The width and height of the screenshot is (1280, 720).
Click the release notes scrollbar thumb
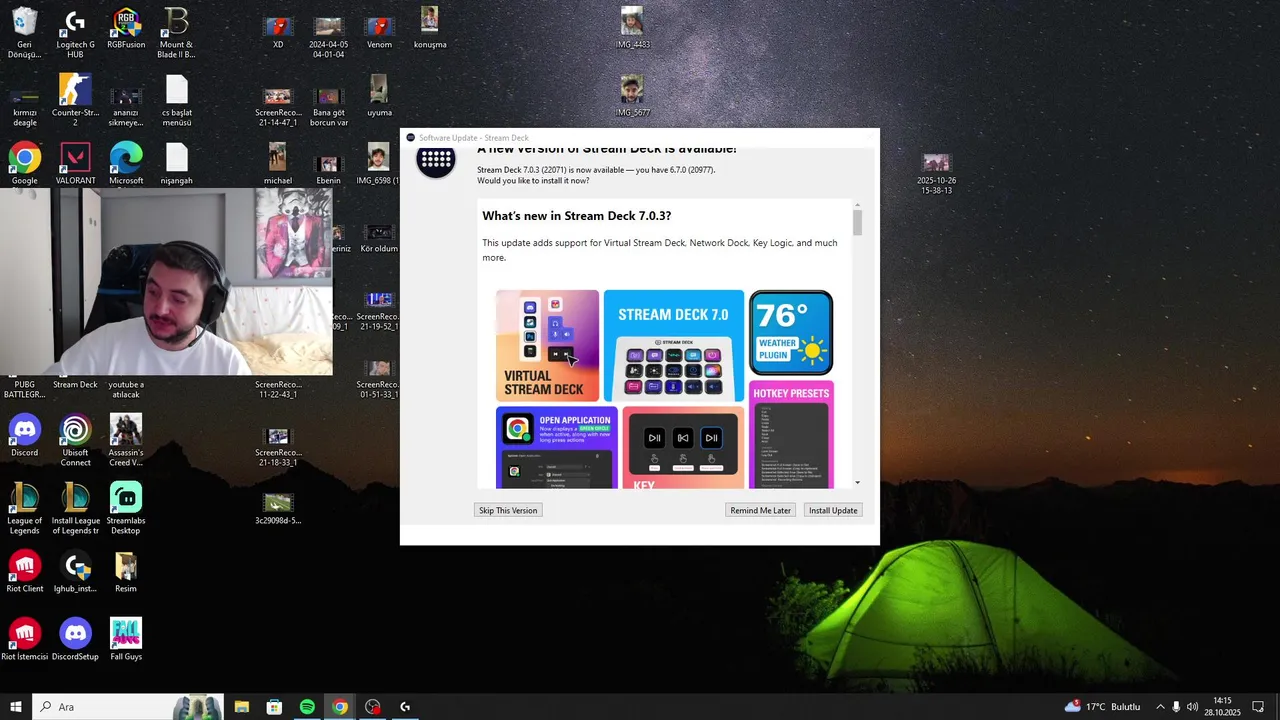coord(857,223)
